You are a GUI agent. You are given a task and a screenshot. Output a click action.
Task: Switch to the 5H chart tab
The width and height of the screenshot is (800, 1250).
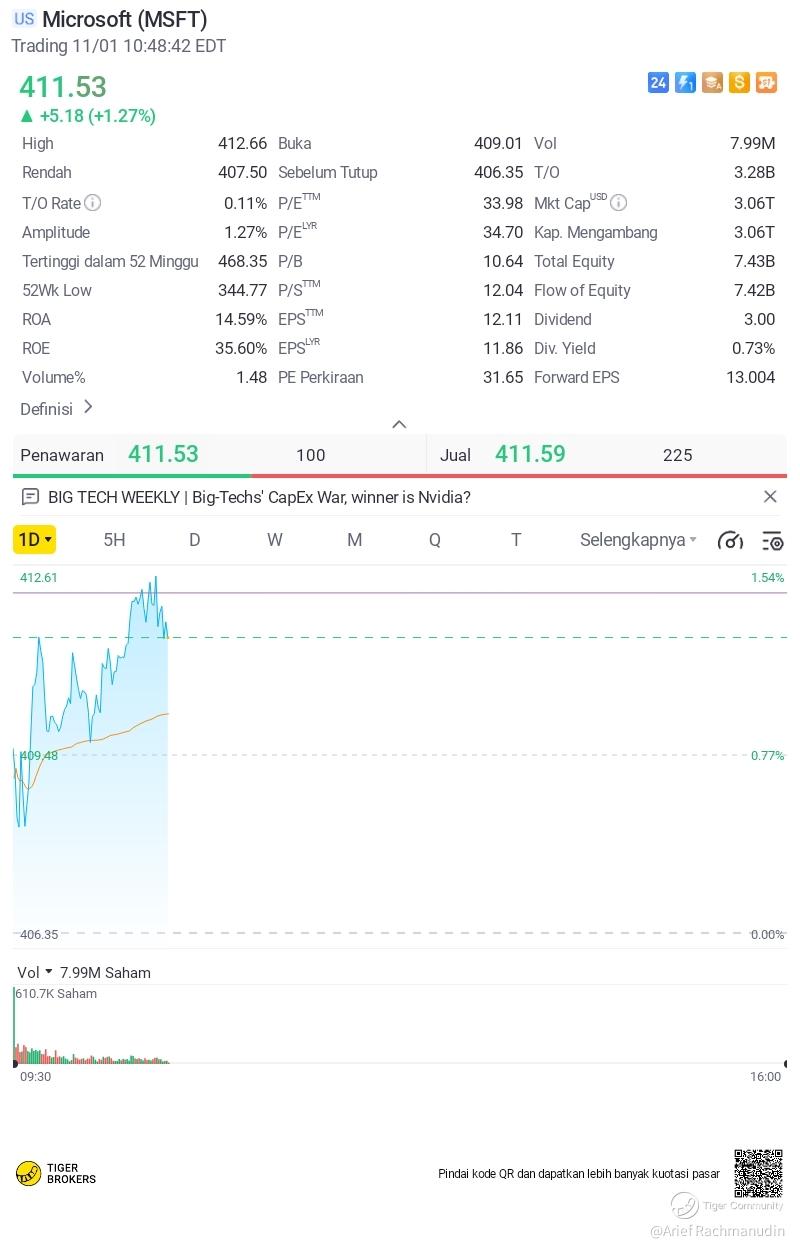(x=114, y=540)
